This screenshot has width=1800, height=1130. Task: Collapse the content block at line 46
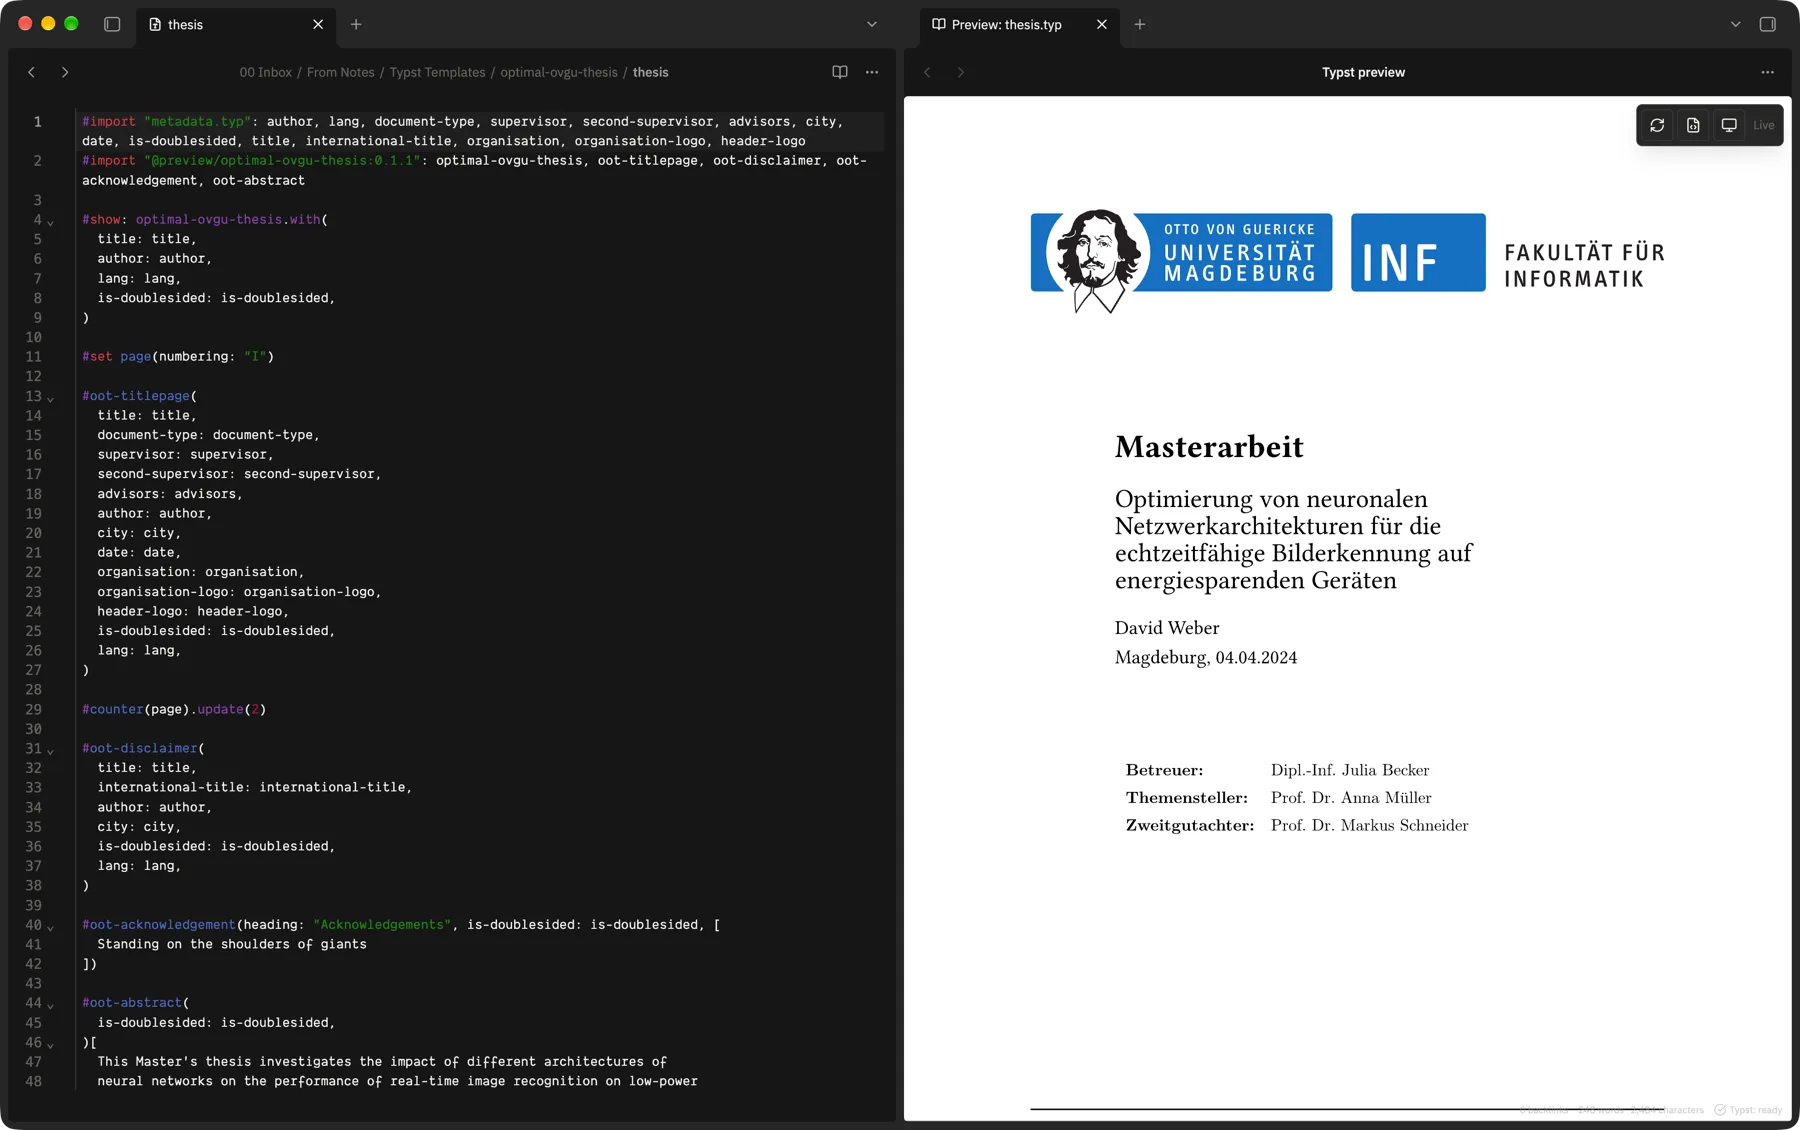[50, 1044]
